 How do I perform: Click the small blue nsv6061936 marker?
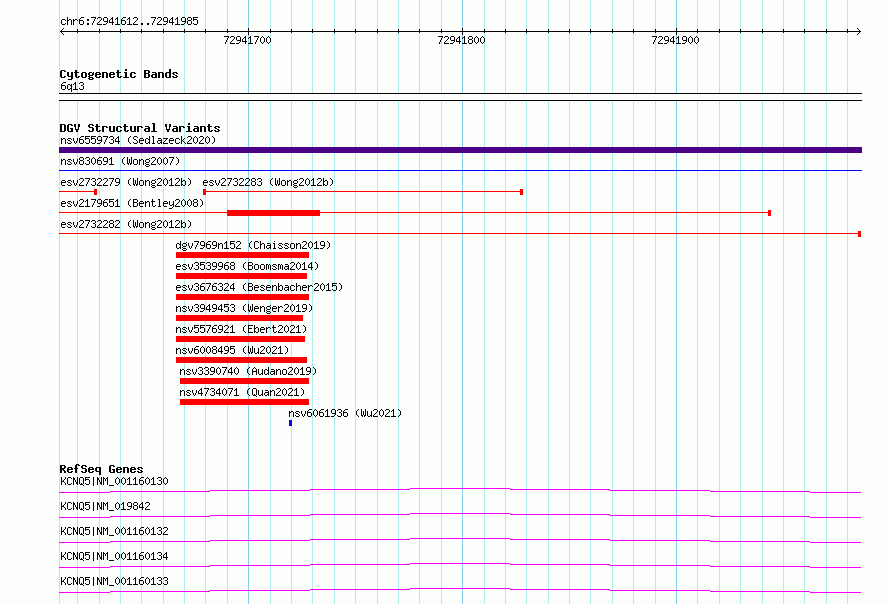point(291,423)
